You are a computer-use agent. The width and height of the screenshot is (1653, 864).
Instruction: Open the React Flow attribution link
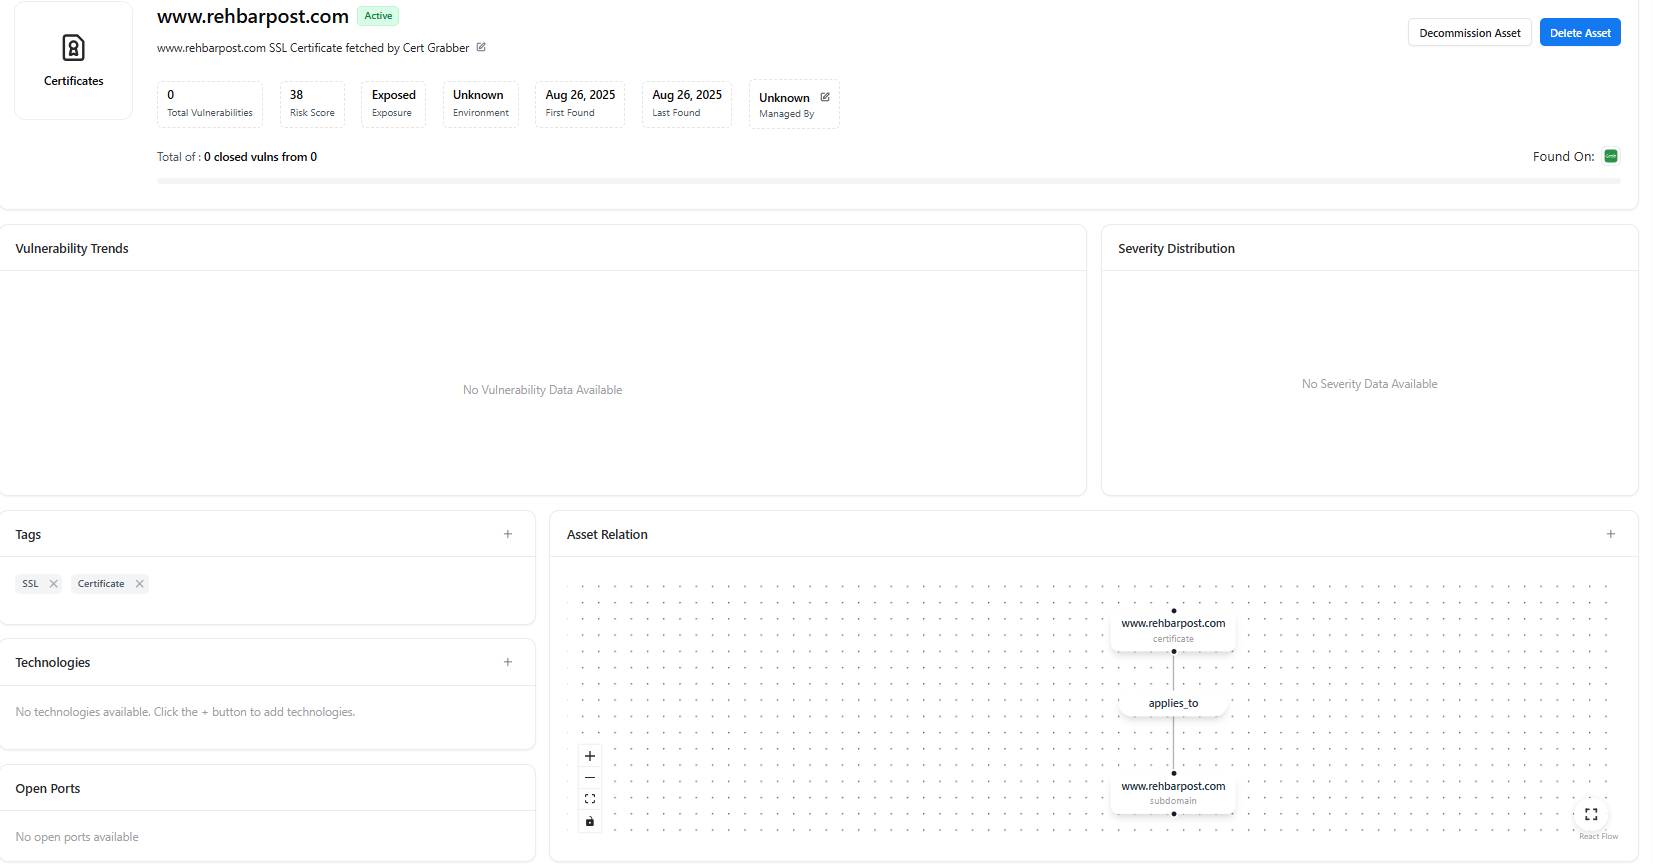(x=1598, y=836)
